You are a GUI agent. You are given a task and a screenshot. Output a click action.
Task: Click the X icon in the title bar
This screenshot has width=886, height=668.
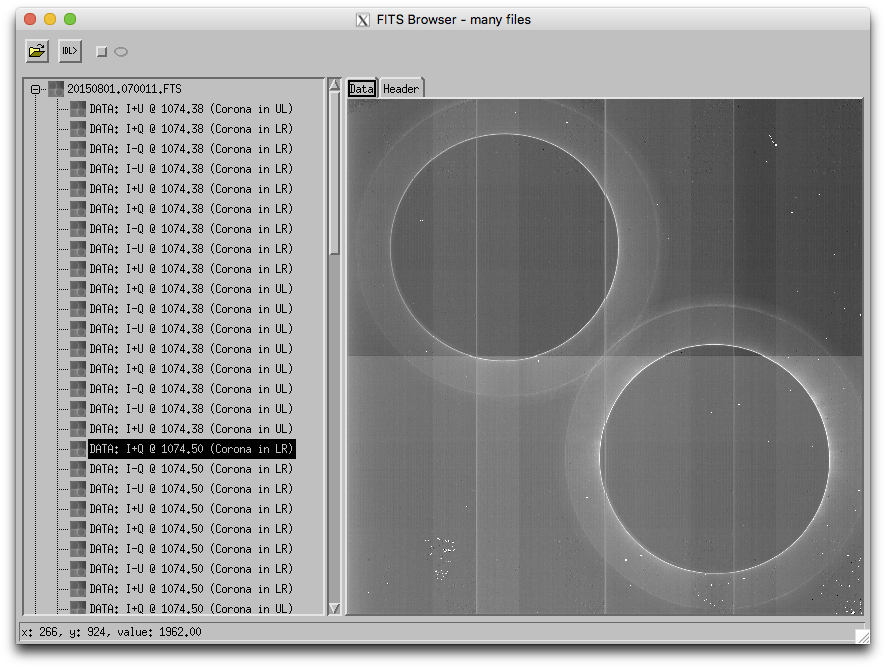coord(361,19)
